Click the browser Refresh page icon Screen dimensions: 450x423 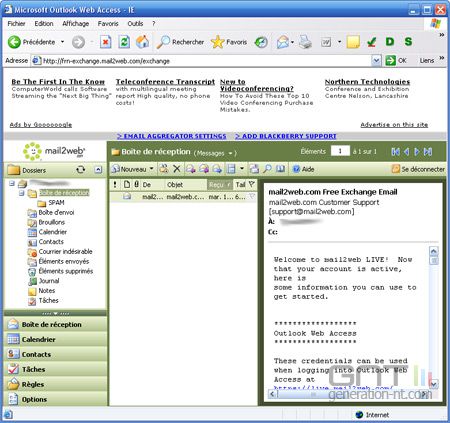(x=124, y=42)
